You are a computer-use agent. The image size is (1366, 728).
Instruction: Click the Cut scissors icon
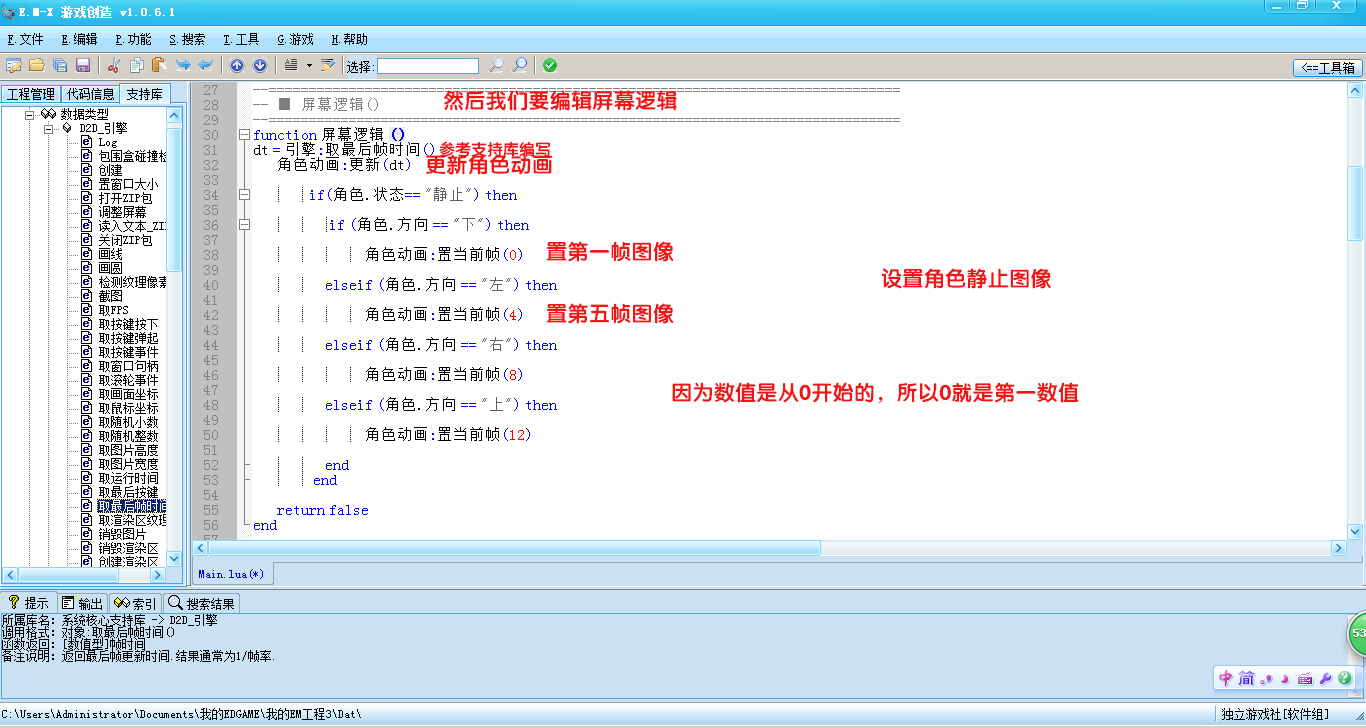click(x=114, y=66)
